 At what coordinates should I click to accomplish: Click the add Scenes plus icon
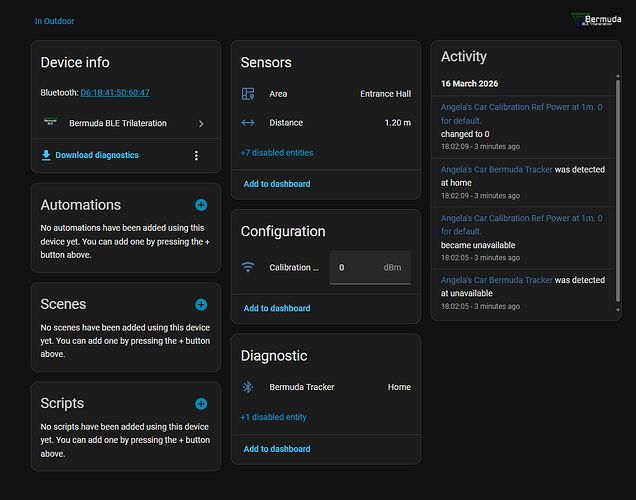click(x=201, y=304)
